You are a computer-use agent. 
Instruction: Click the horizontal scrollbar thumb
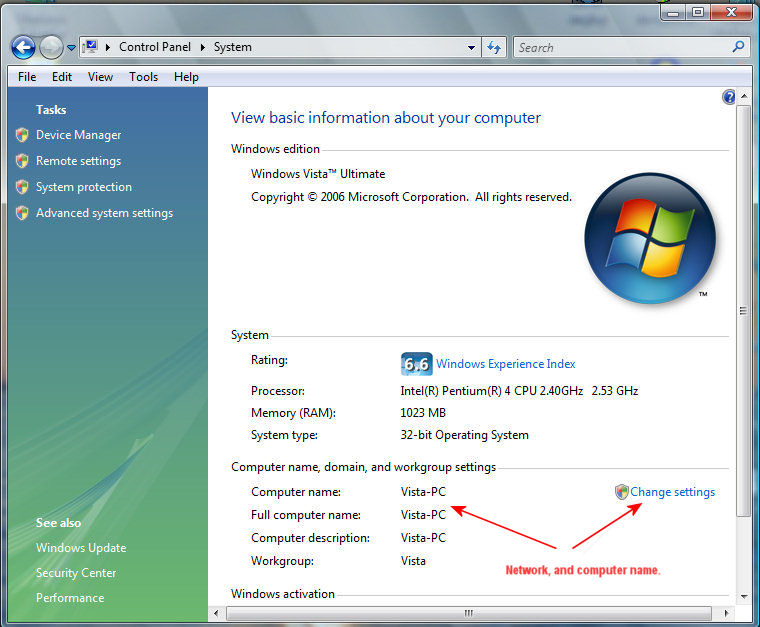[x=468, y=613]
